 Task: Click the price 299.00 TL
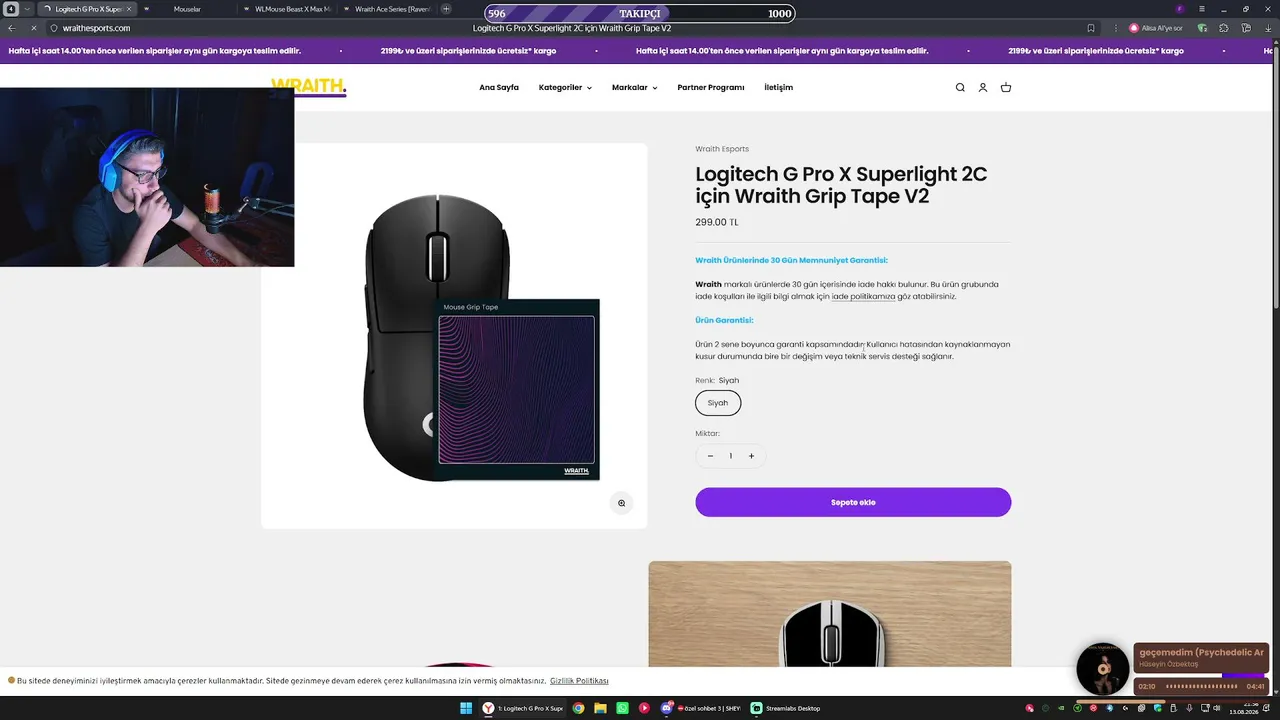[717, 223]
